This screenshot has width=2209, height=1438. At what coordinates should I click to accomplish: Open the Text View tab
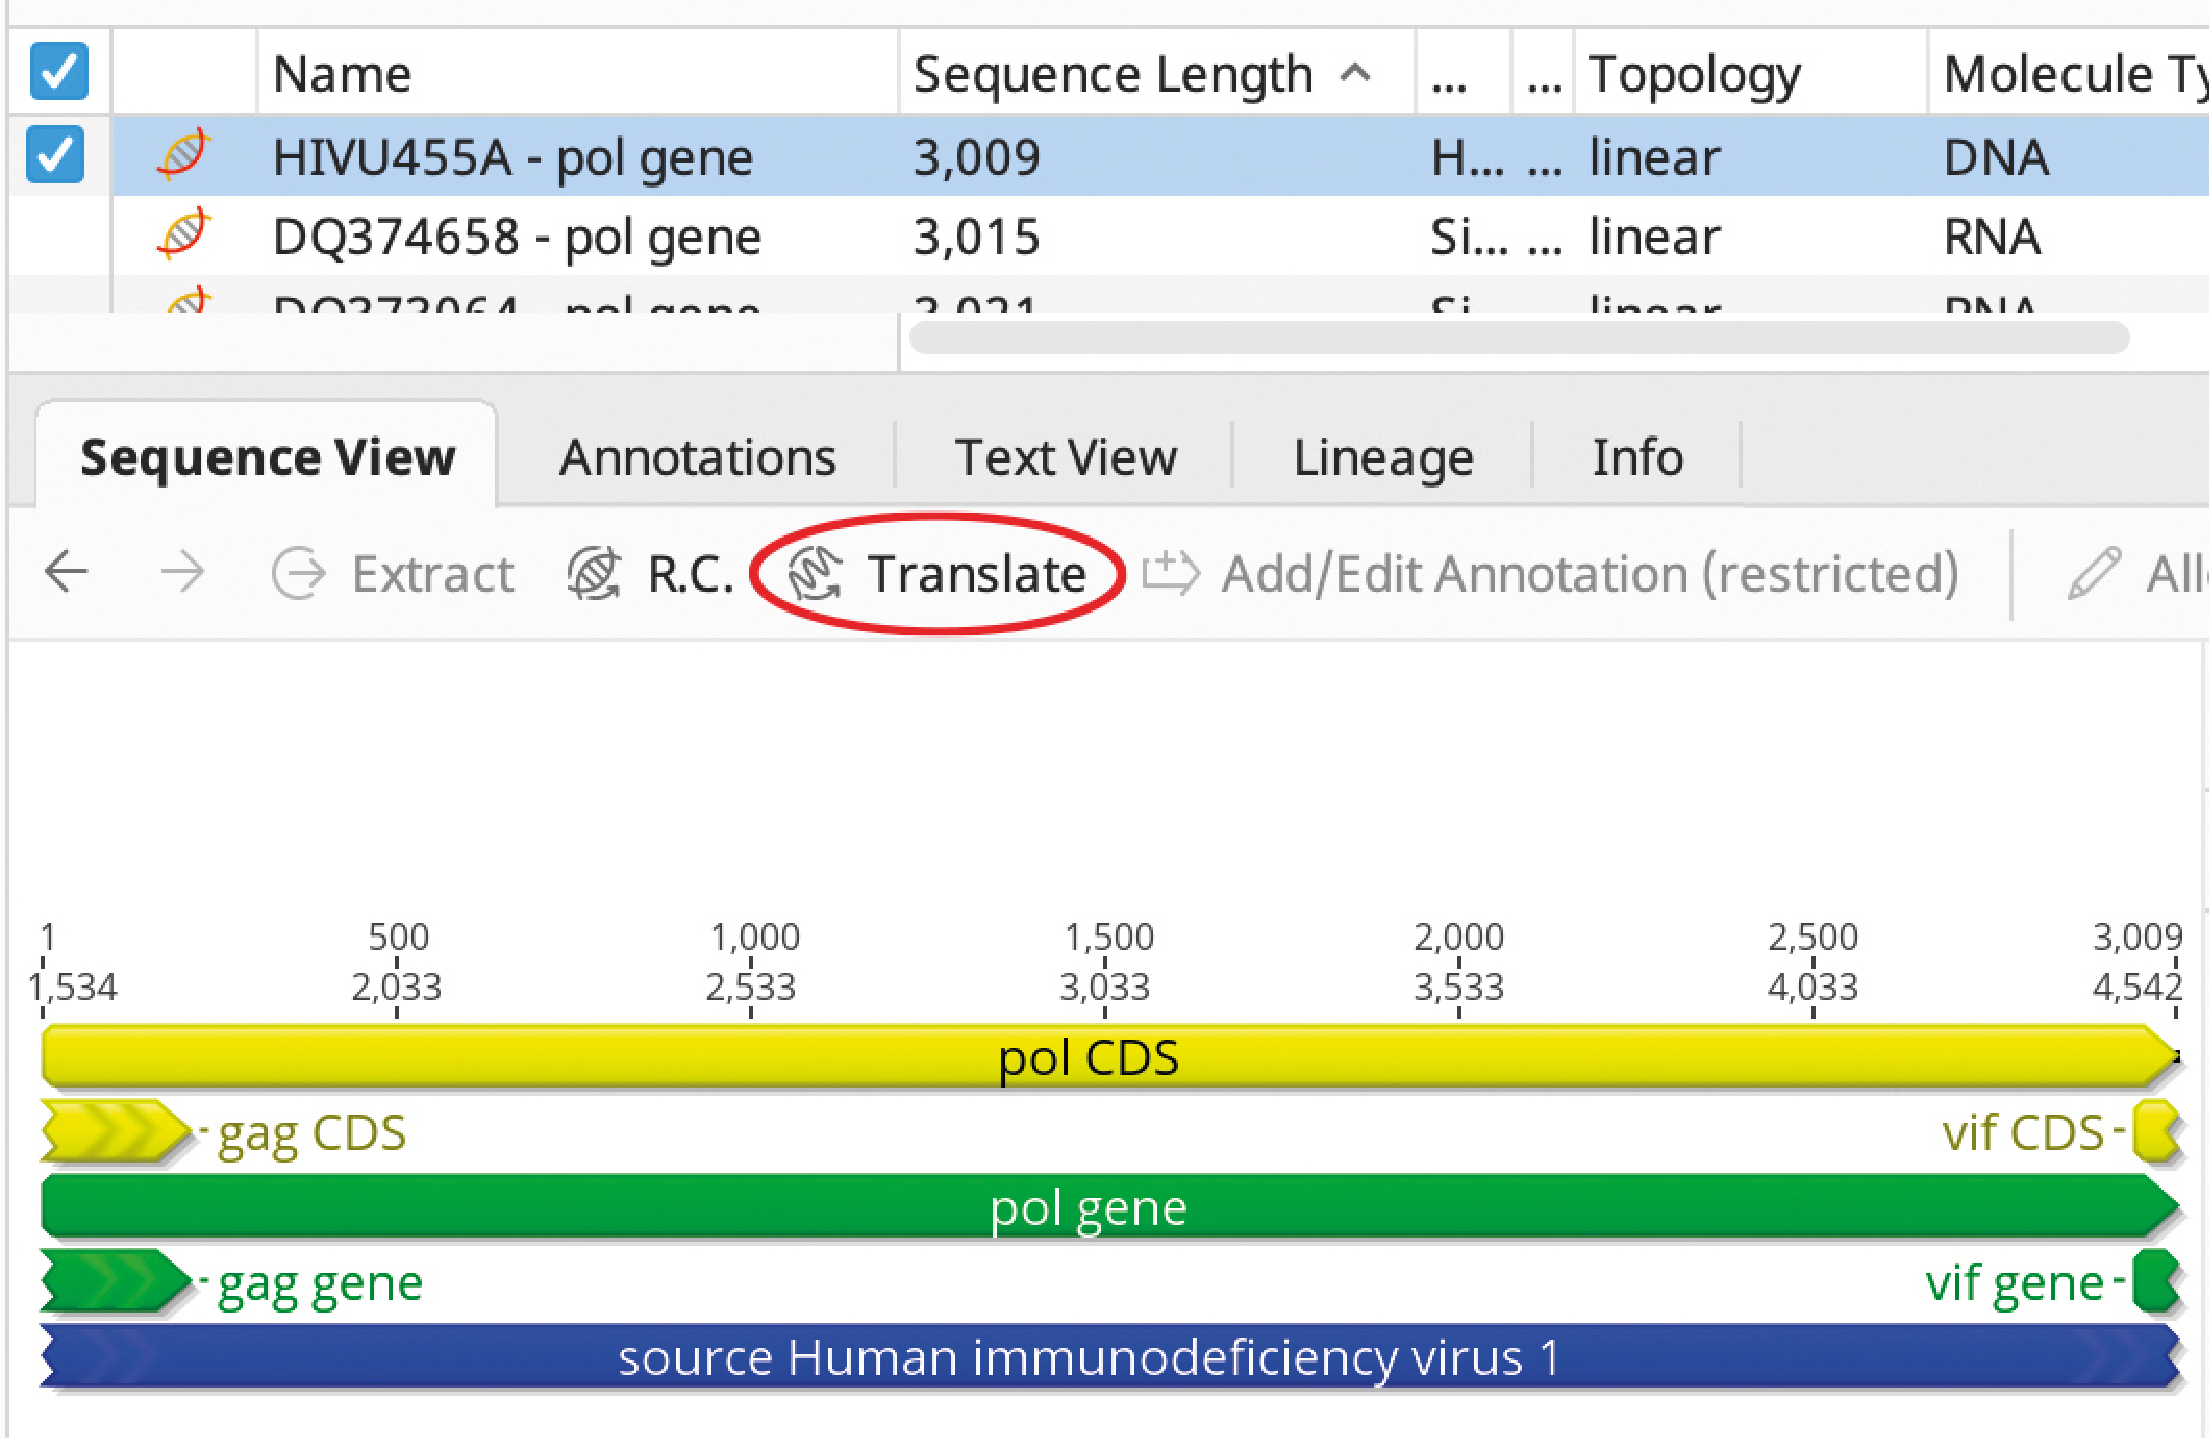click(1066, 457)
